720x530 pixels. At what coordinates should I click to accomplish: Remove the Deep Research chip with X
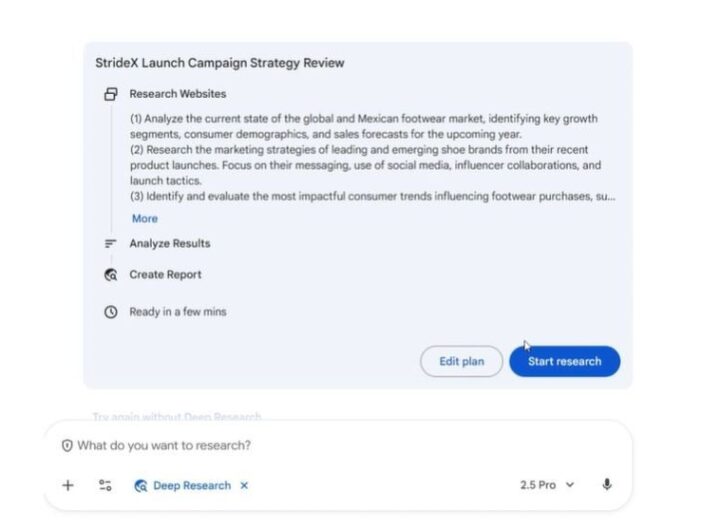(x=244, y=486)
